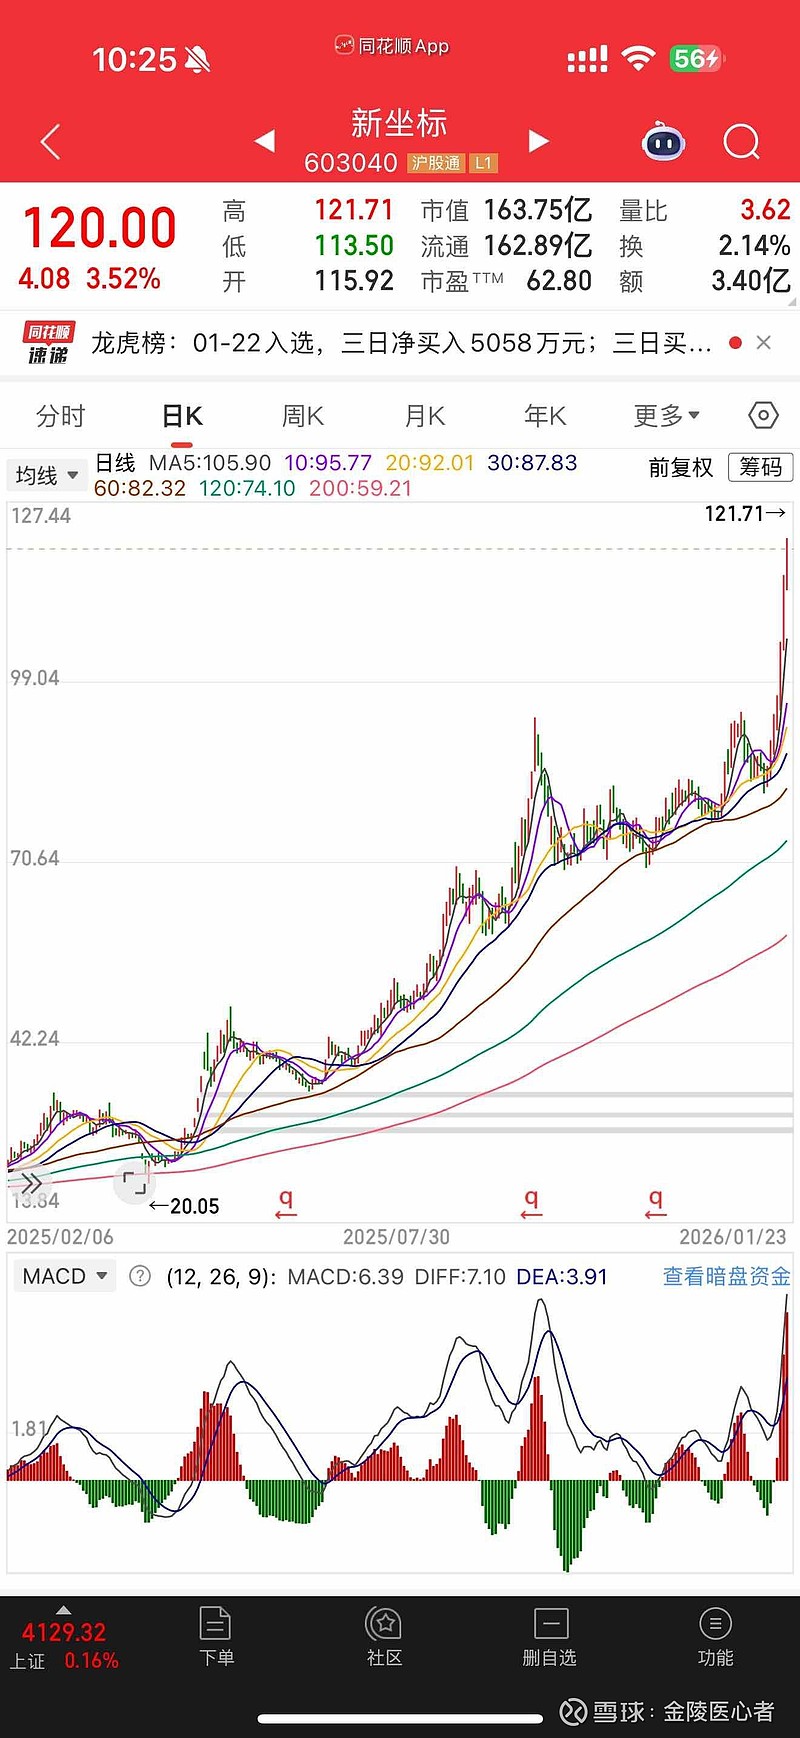Tap the 删自选 remove-favorite icon
The image size is (800, 1738).
pyautogui.click(x=550, y=1637)
